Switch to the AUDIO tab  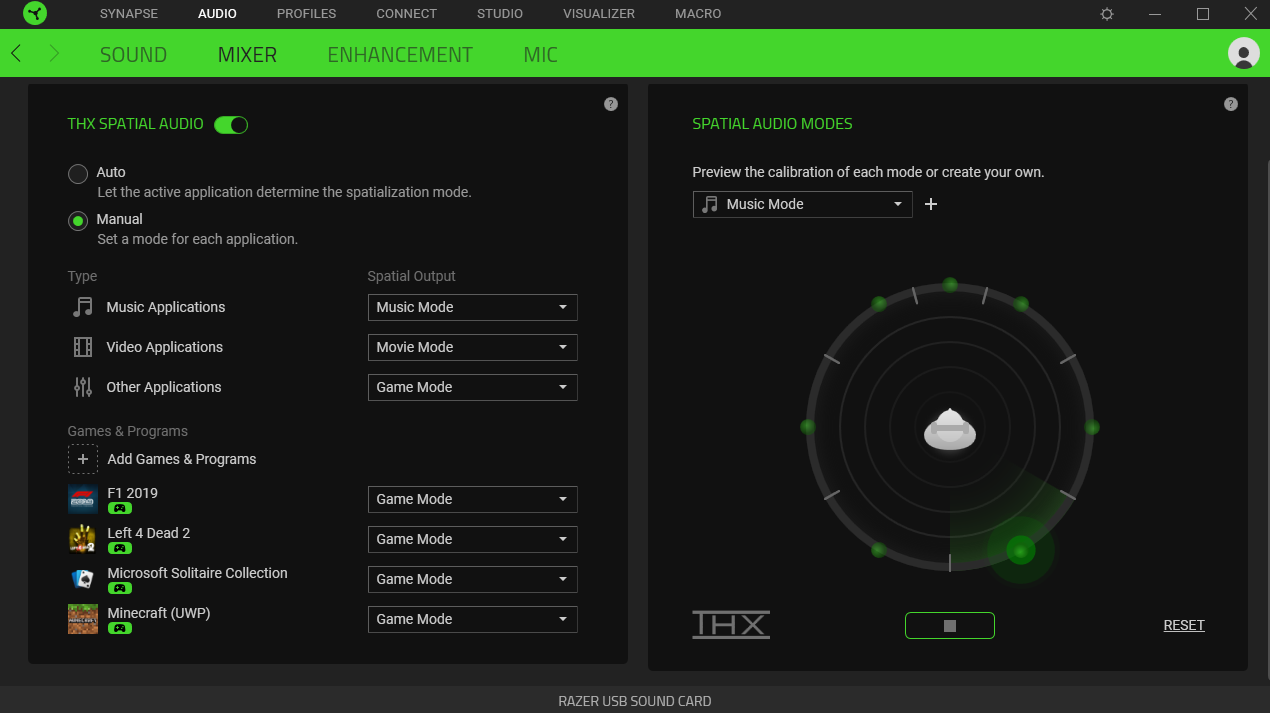click(218, 14)
